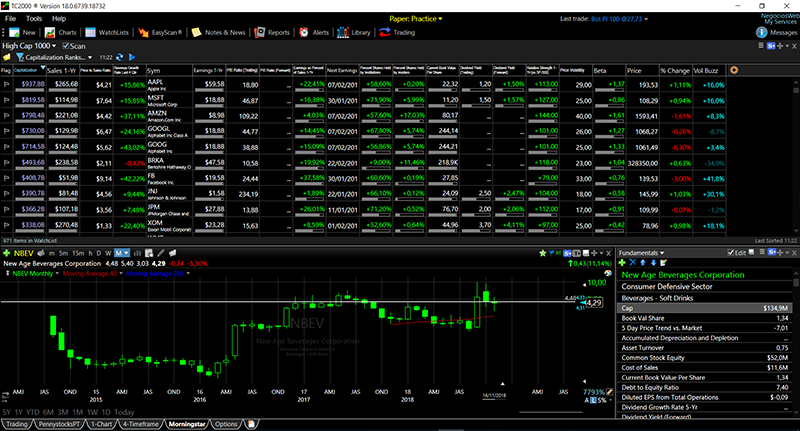Screen dimensions: 800x431
Task: Click the blue move down arrow in Fundamentals
Action: coord(653,263)
